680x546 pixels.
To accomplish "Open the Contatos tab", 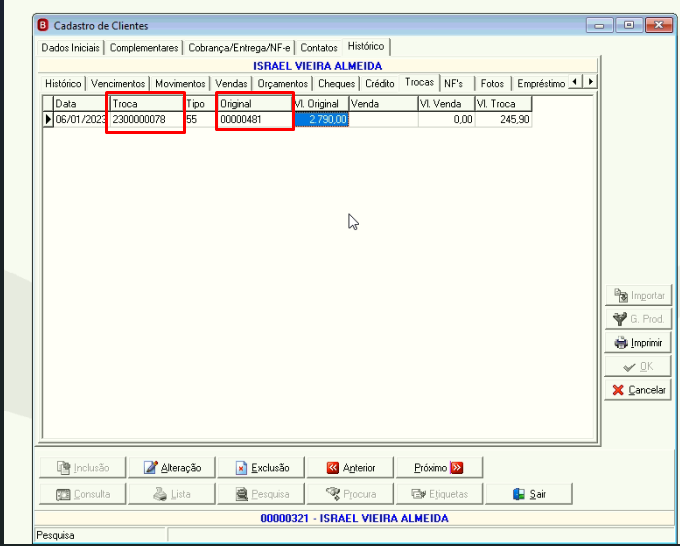I will [319, 48].
